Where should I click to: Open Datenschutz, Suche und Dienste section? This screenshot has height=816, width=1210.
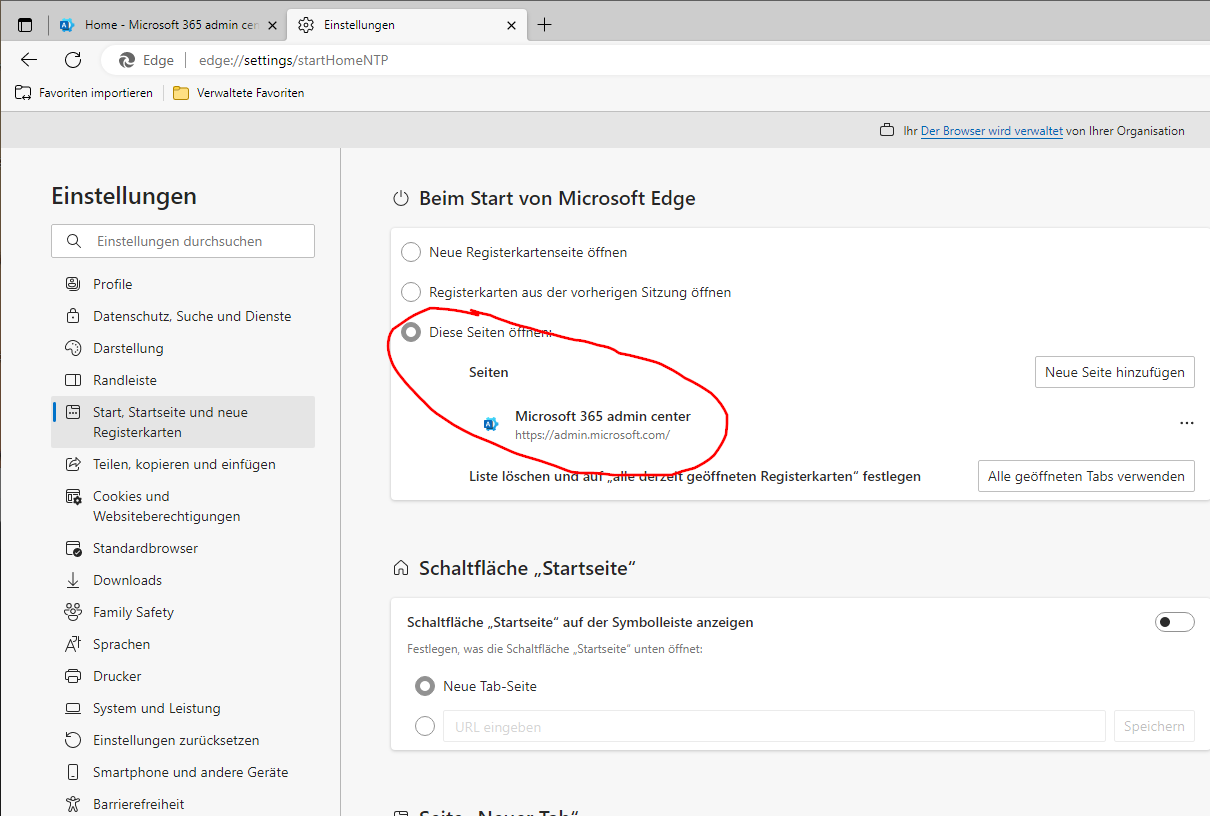(183, 316)
